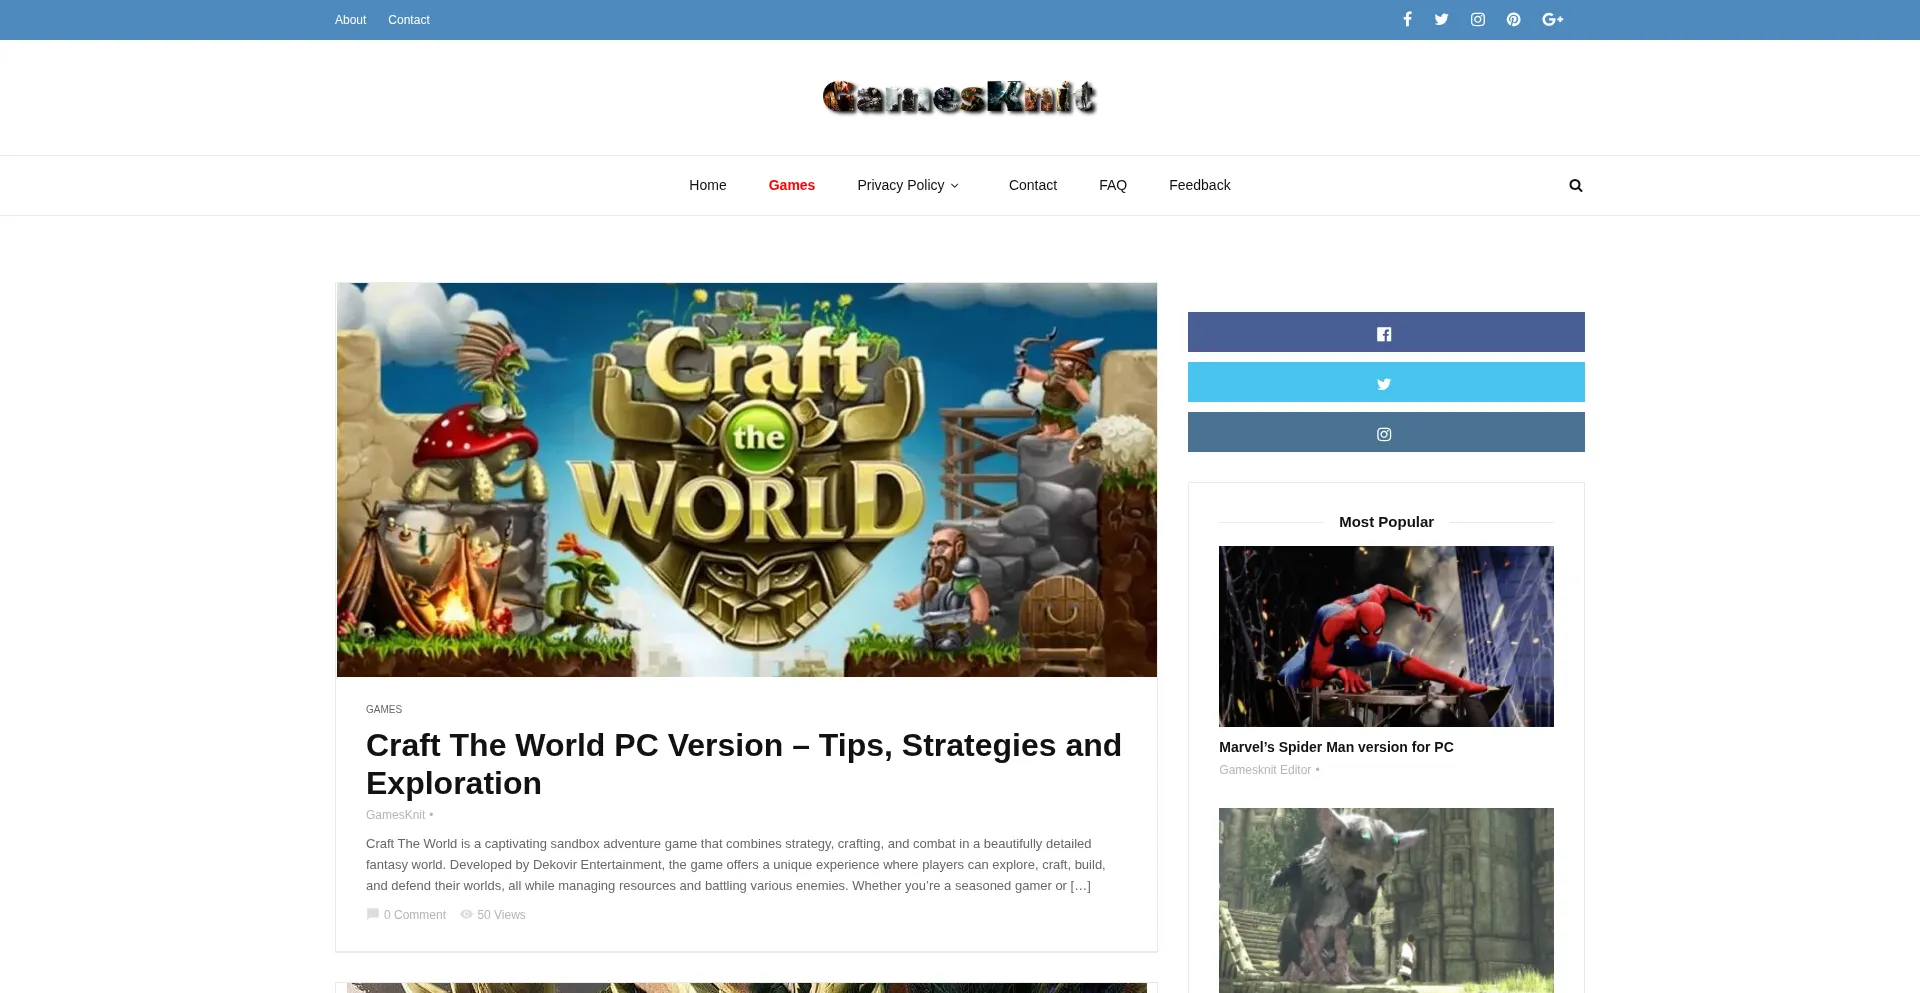Open Pinterest icon in top bar
This screenshot has height=993, width=1920.
pos(1514,19)
